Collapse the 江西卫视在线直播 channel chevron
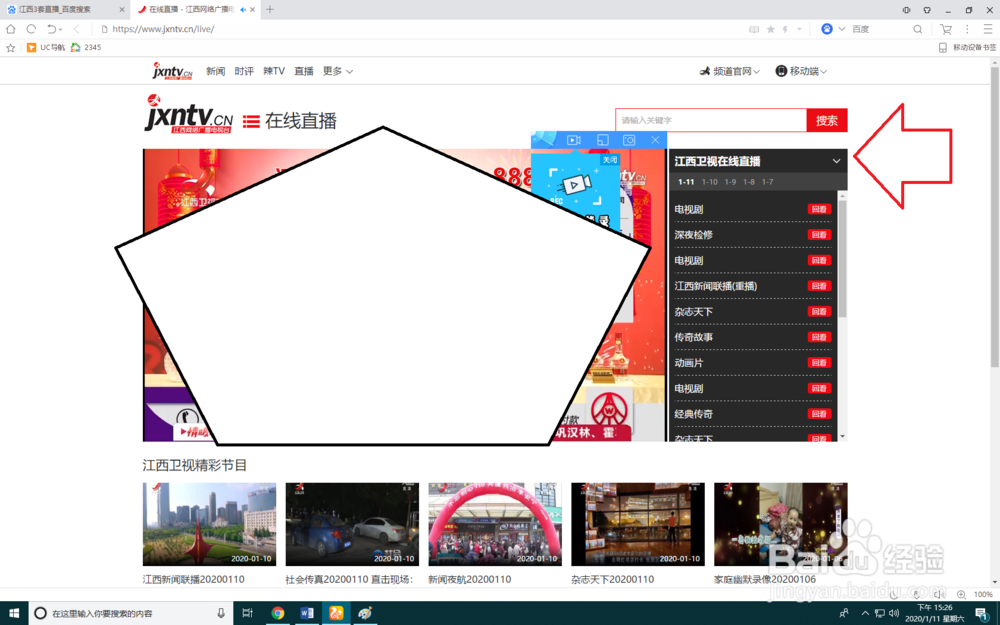 [x=836, y=161]
